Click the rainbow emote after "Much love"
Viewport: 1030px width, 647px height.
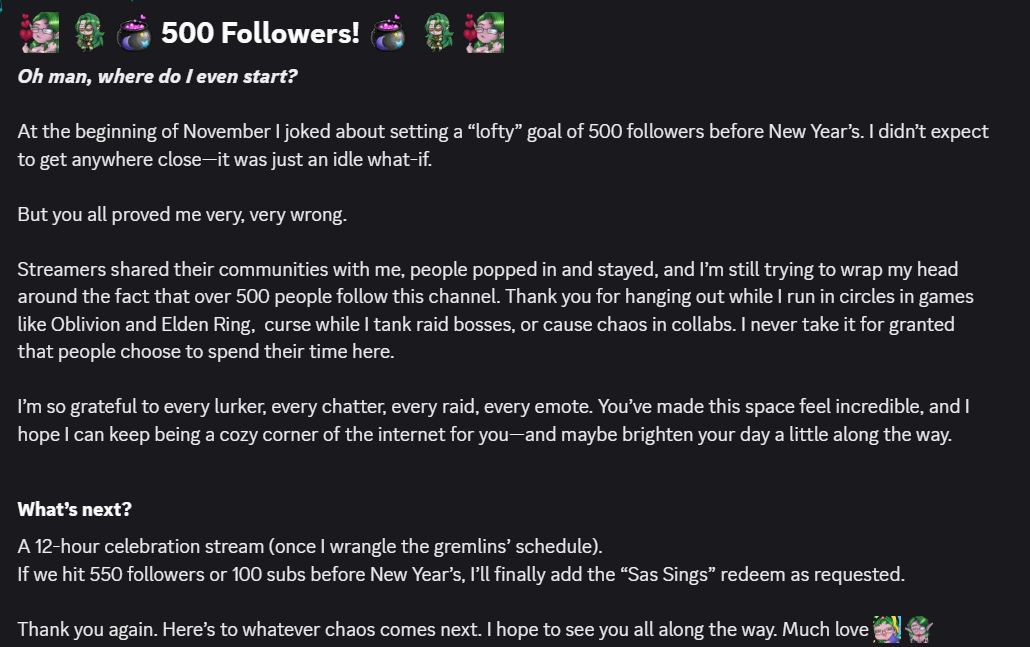pos(887,630)
